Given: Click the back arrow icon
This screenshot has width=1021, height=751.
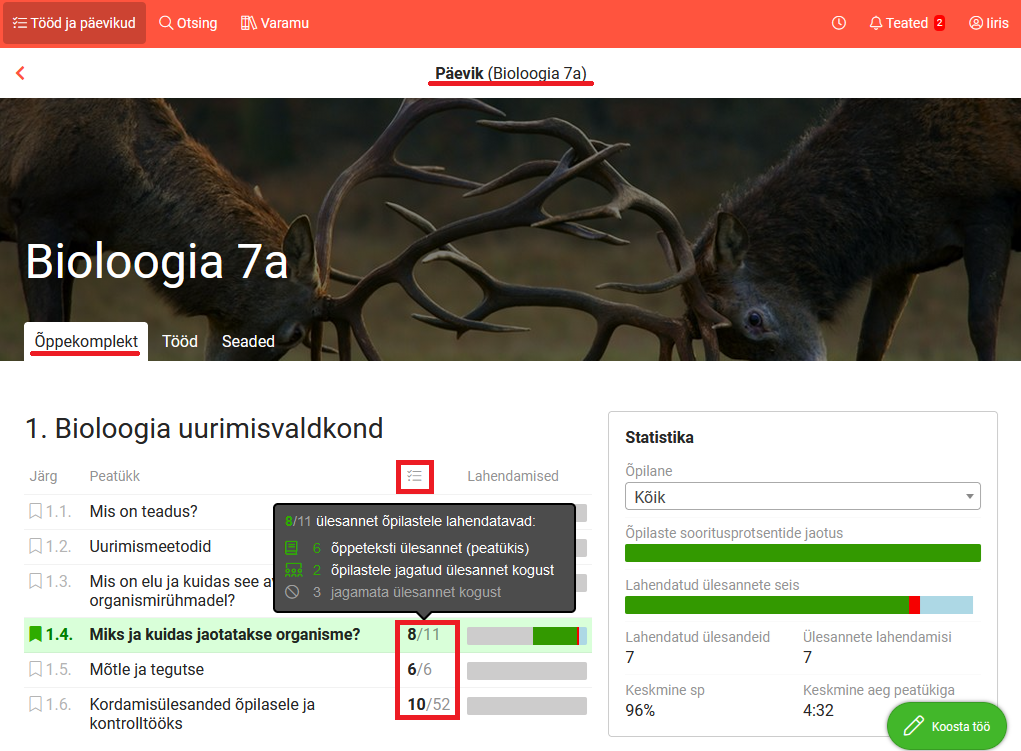Looking at the screenshot, I should tap(20, 73).
